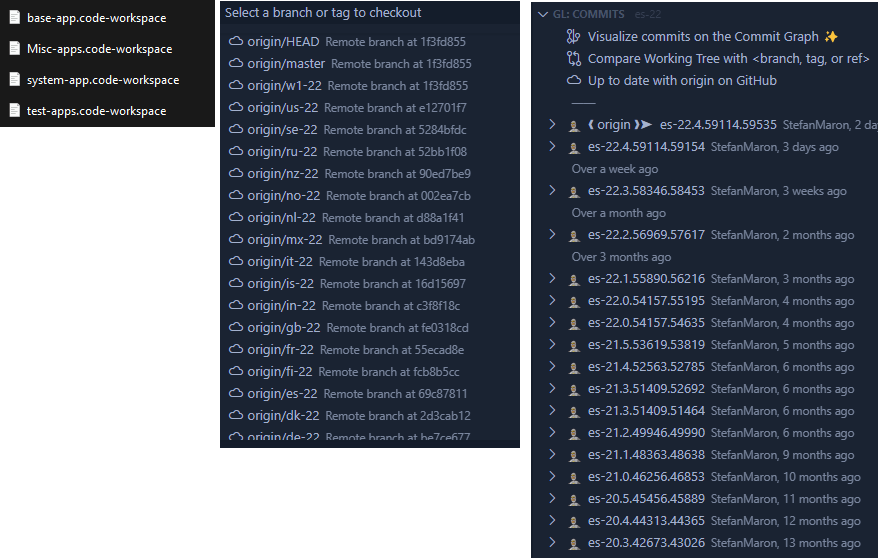The width and height of the screenshot is (889, 558).
Task: Expand the es-21.5.53619.53819 commit chevron
Action: coord(552,345)
